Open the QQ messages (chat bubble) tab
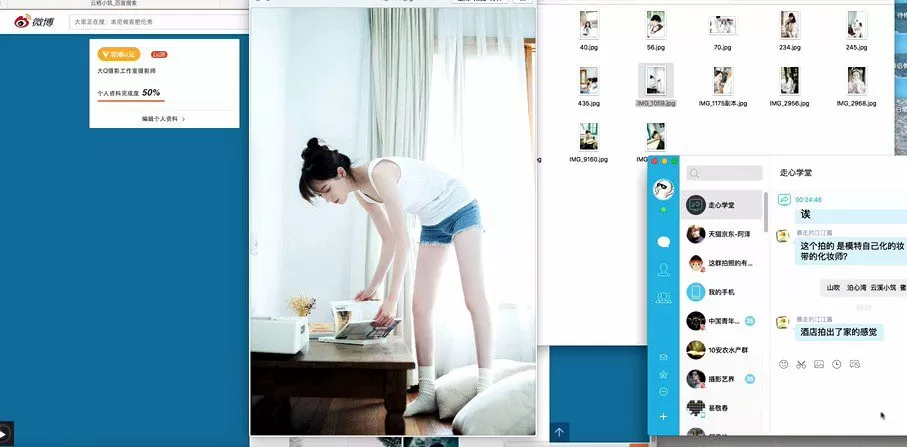 tap(662, 242)
